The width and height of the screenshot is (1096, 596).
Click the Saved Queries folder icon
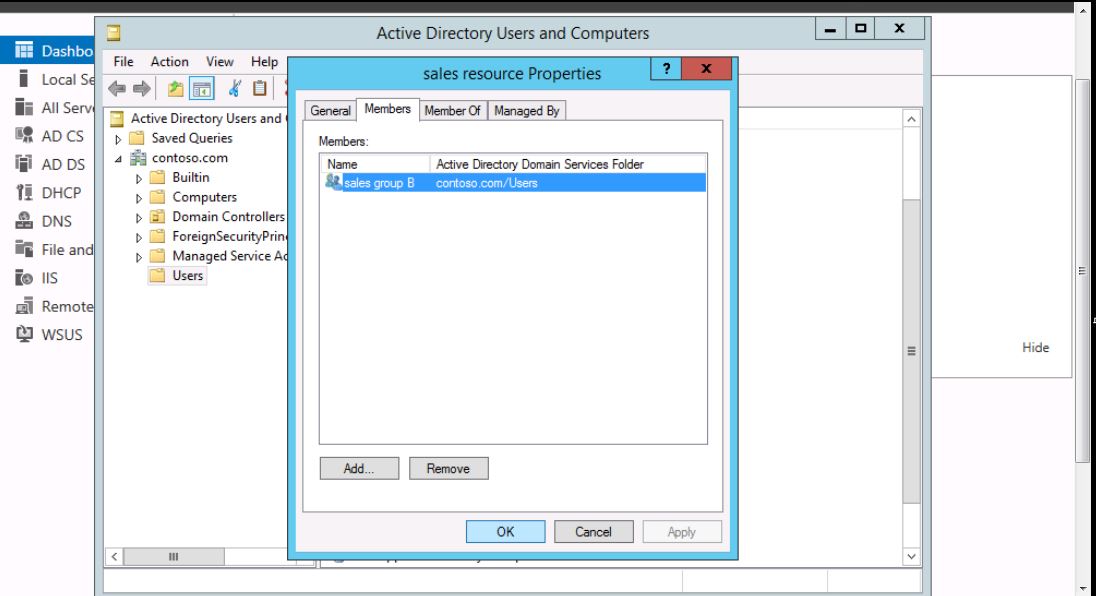137,138
